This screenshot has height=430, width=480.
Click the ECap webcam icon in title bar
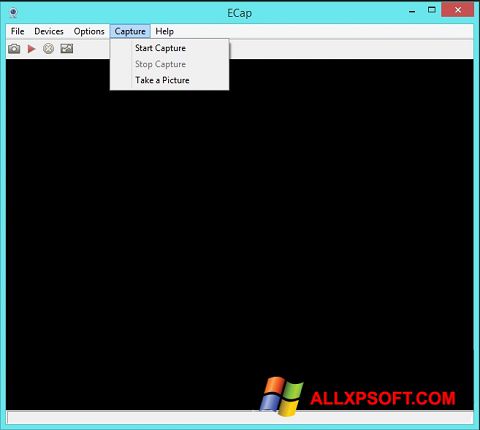click(x=13, y=13)
